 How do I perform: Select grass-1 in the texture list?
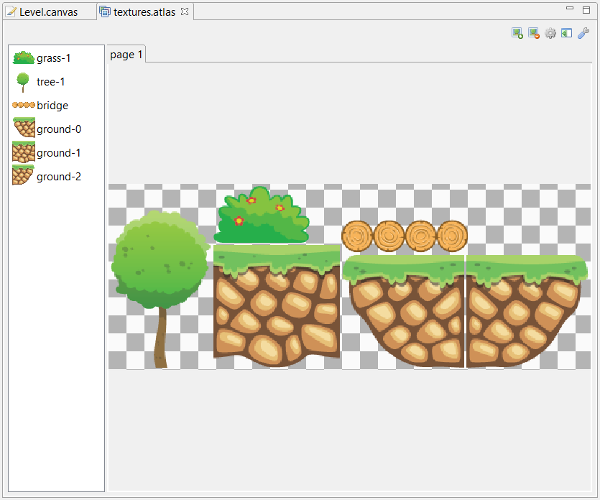click(53, 58)
